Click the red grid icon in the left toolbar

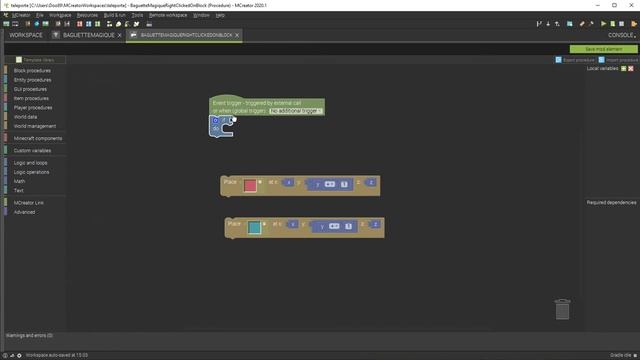point(79,24)
